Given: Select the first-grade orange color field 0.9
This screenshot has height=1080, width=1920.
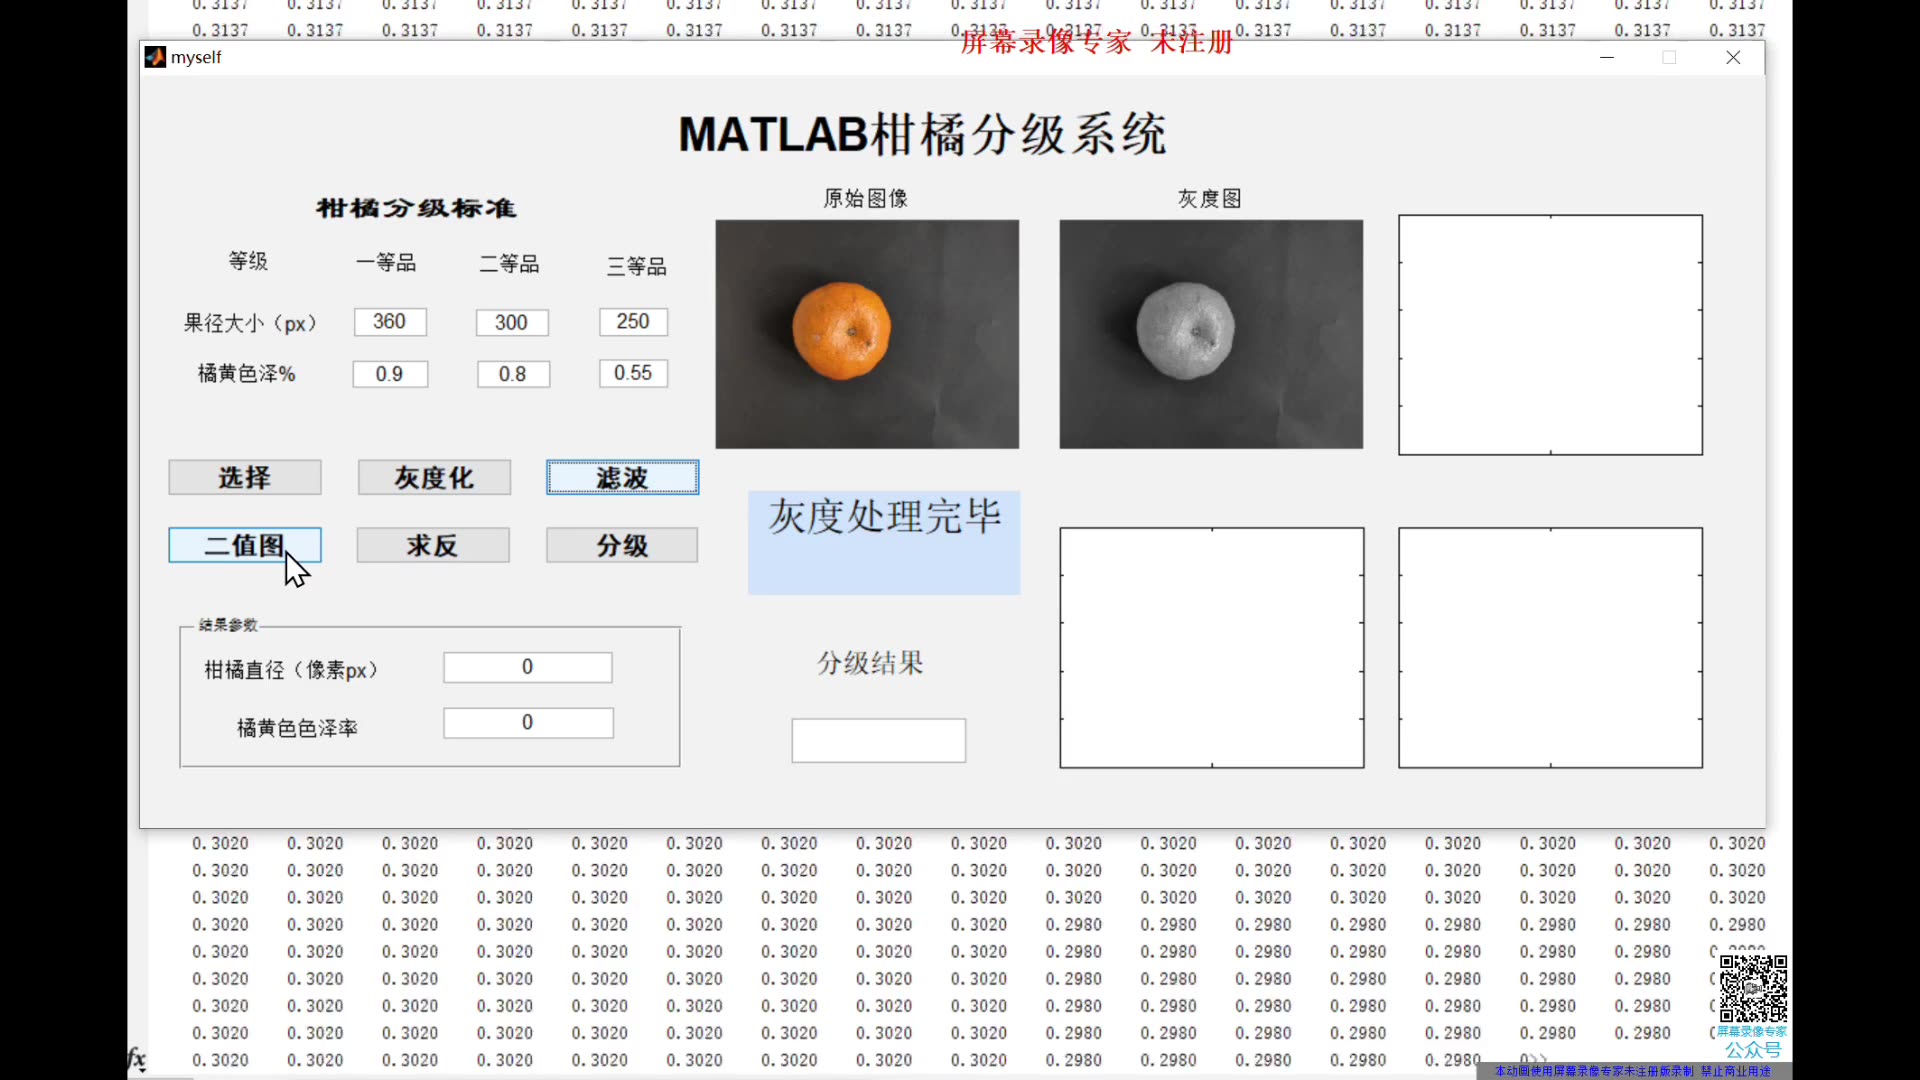Looking at the screenshot, I should (390, 374).
